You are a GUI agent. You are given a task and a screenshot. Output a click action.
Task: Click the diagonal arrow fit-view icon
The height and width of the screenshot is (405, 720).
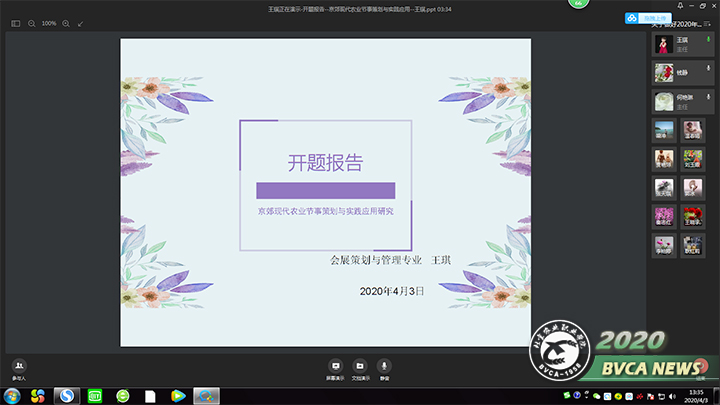(81, 23)
